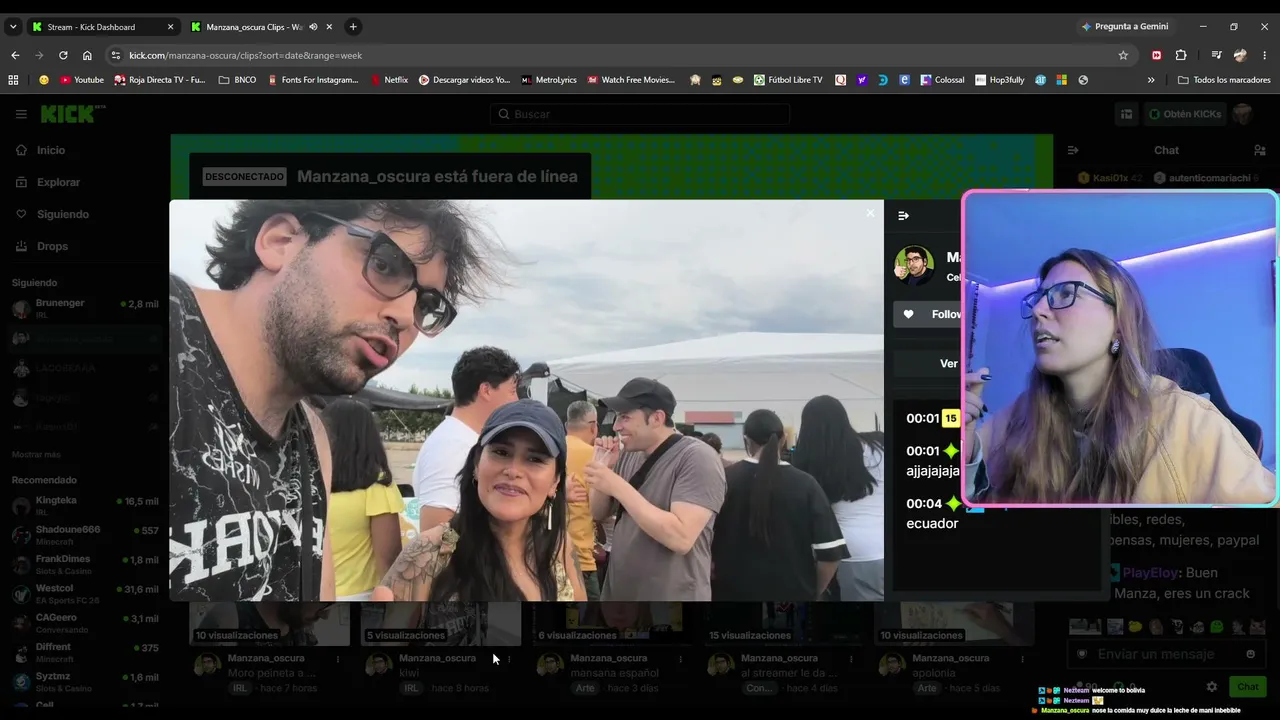Open a new browser tab
This screenshot has width=1280, height=720.
coord(353,27)
